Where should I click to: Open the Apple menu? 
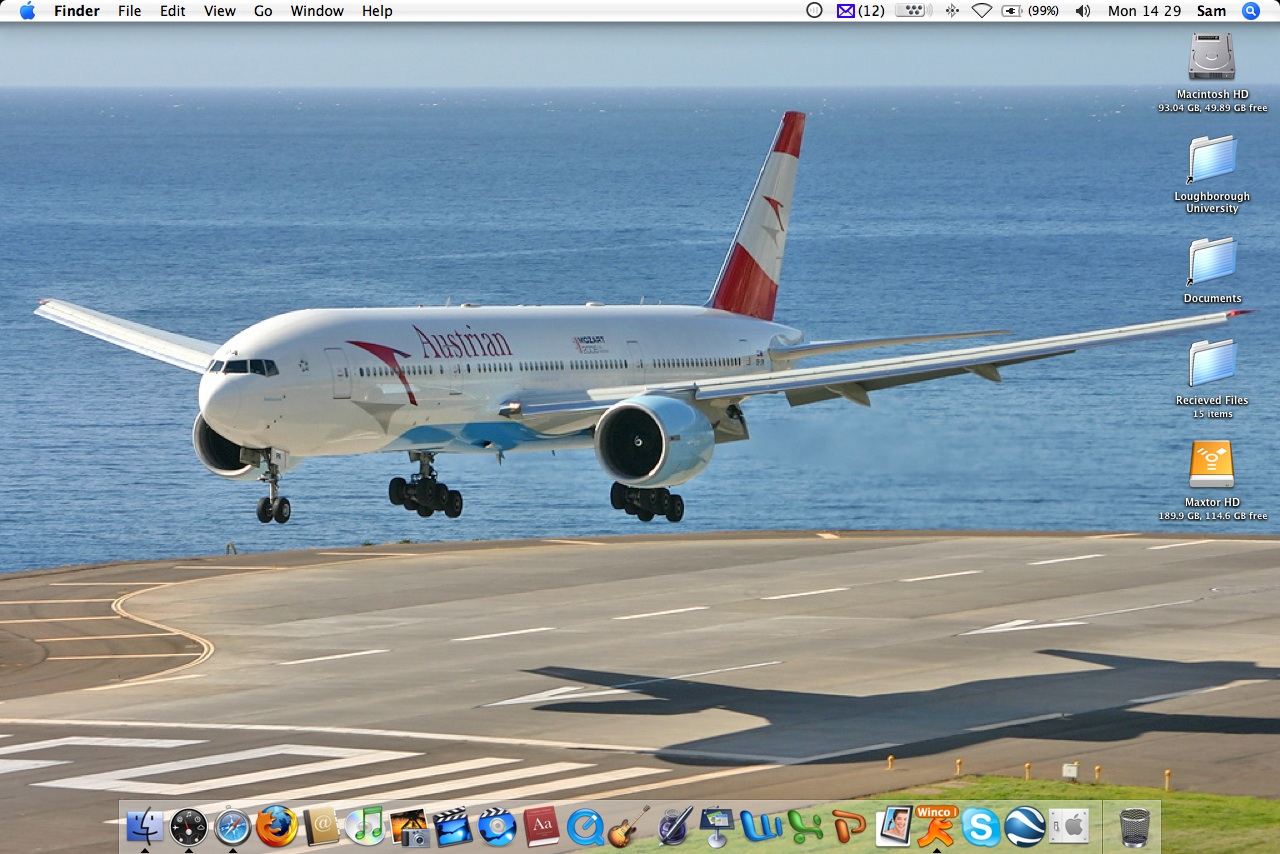point(27,11)
